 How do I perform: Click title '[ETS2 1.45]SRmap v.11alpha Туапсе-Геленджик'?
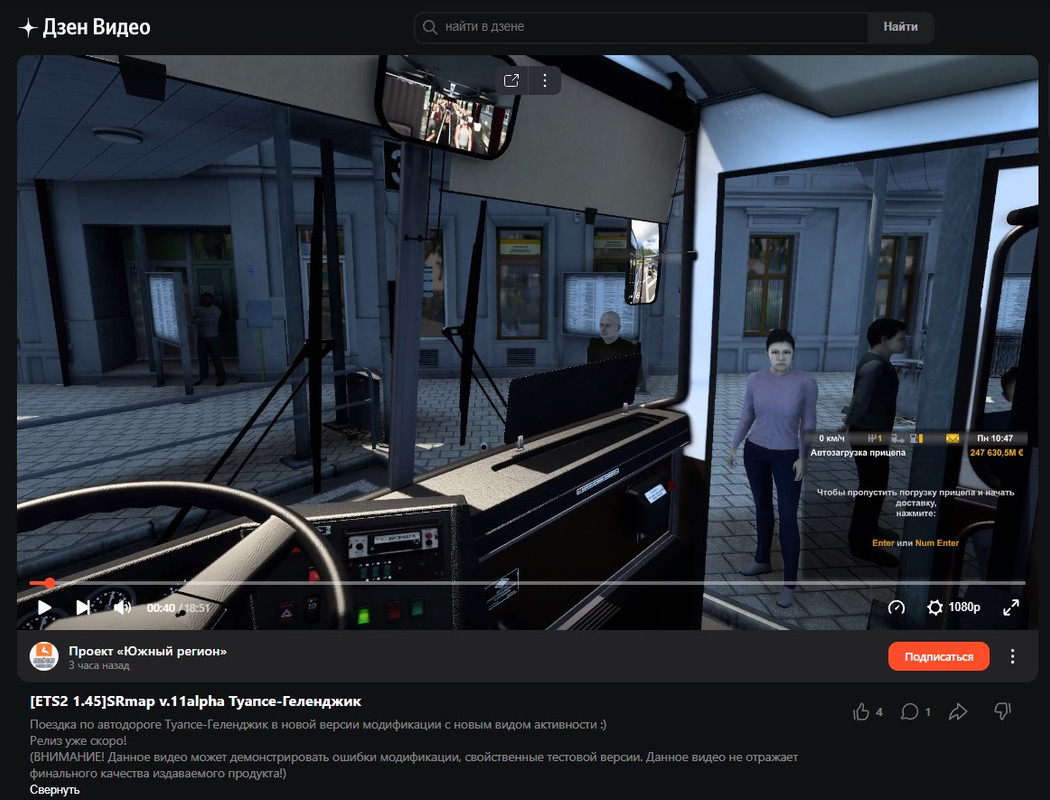click(196, 701)
